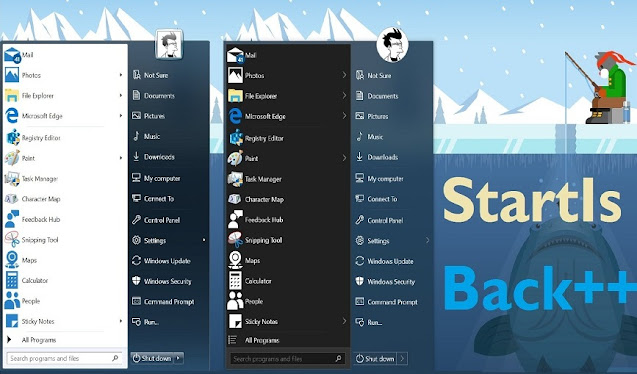Click the Photos icon in the light Start menu
The width and height of the screenshot is (637, 374).
point(12,75)
